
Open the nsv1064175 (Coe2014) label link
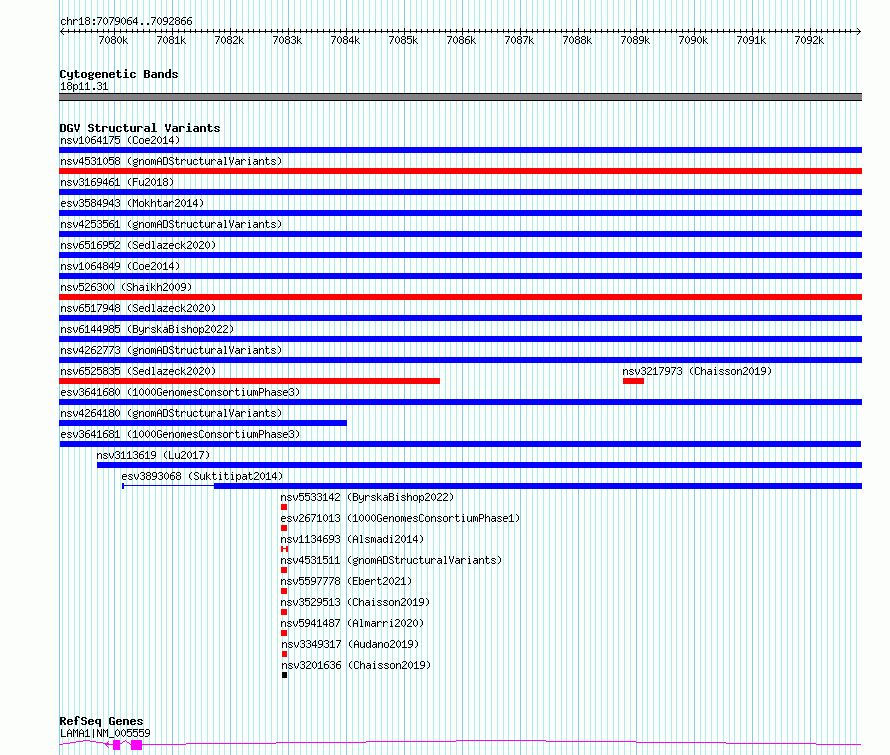click(x=120, y=140)
